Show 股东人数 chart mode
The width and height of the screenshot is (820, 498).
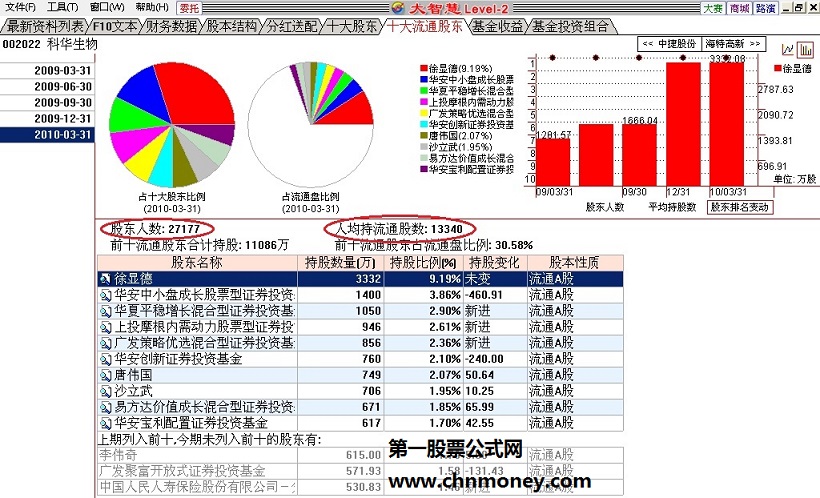[605, 207]
